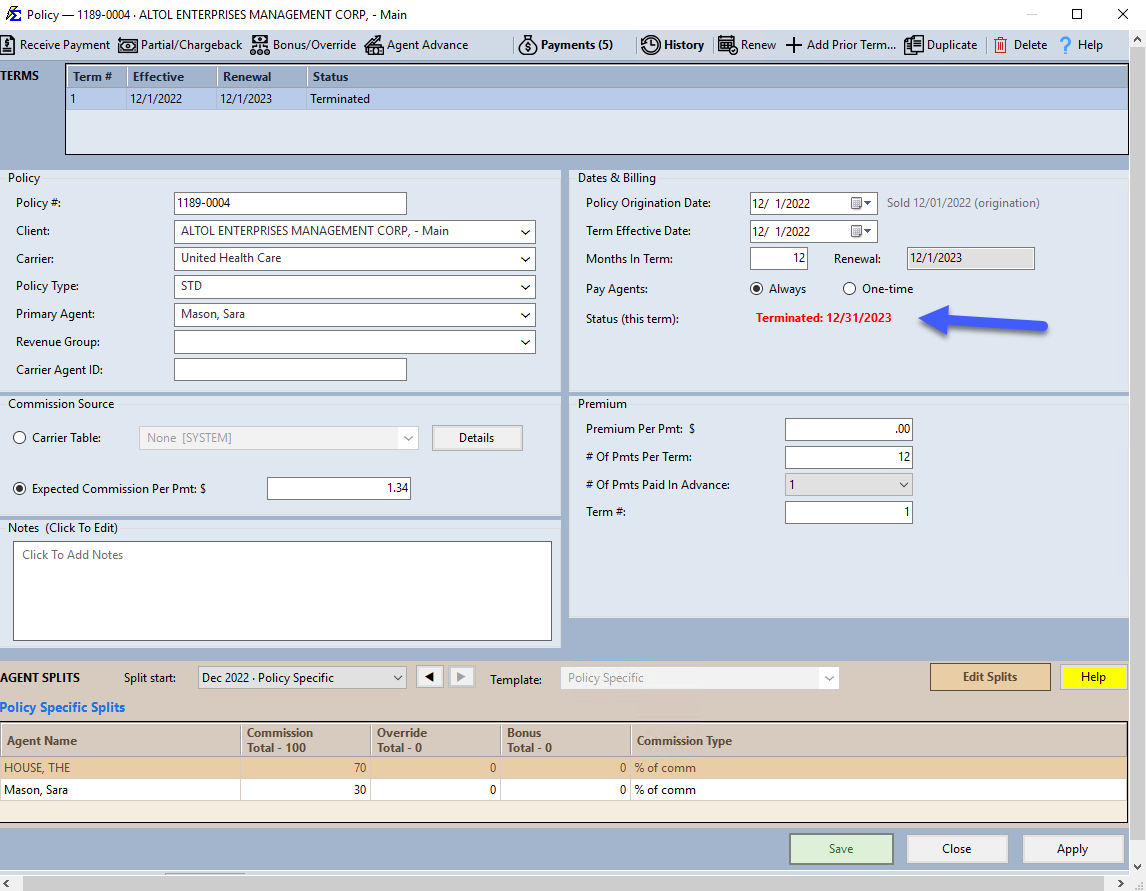
Task: Click the # Of Pmts Per Term field
Action: 849,457
